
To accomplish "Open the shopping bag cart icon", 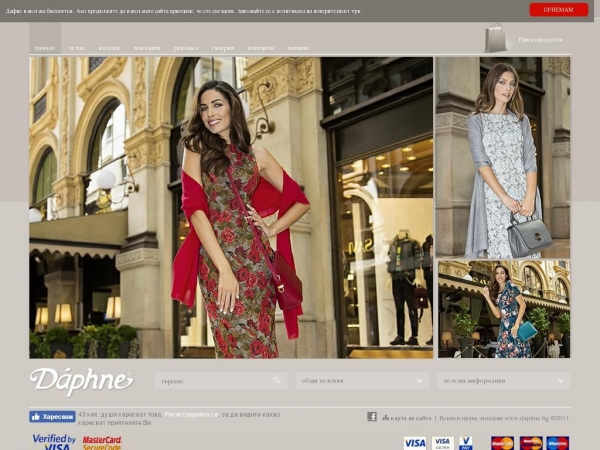I will [x=496, y=38].
